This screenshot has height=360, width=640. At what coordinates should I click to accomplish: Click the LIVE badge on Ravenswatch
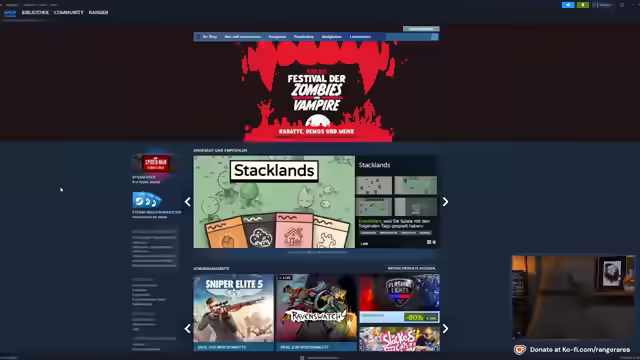[285, 278]
